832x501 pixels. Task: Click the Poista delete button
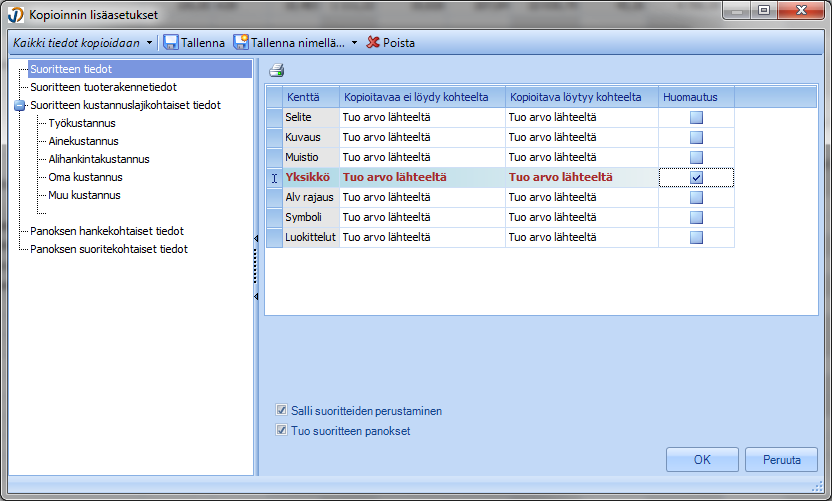pyautogui.click(x=391, y=43)
